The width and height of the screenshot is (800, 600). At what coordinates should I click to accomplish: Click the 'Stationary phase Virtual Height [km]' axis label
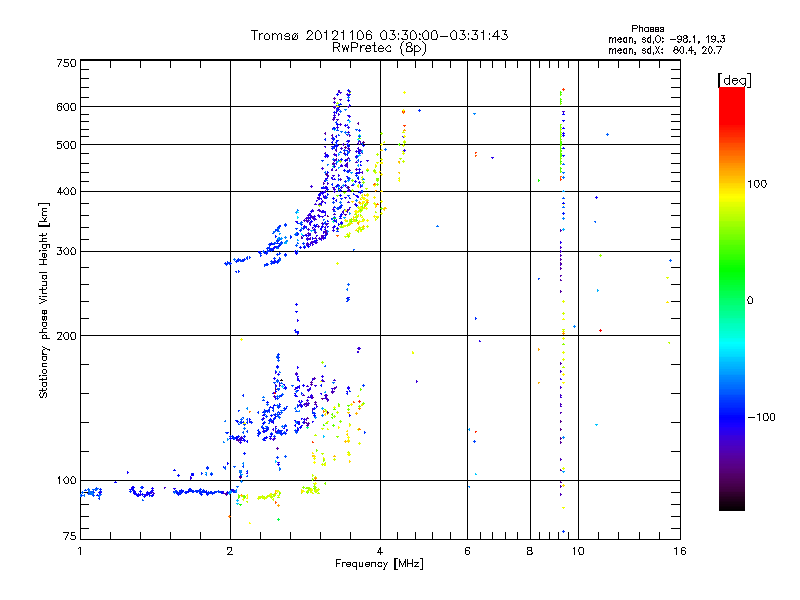(44, 300)
